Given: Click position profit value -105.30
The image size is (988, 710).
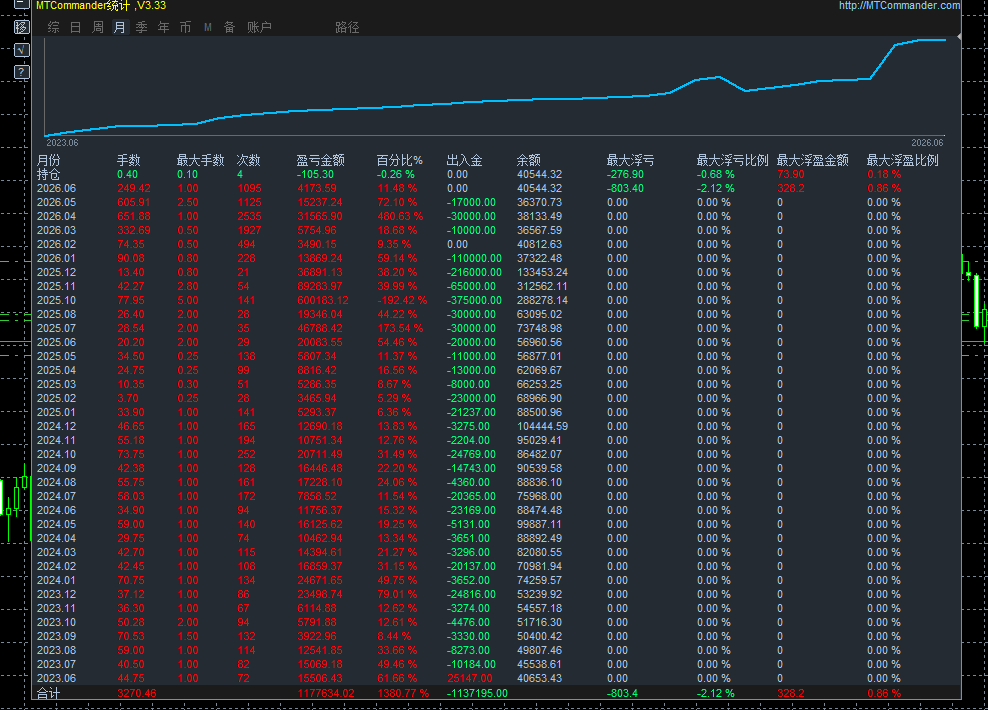Looking at the screenshot, I should pos(315,175).
